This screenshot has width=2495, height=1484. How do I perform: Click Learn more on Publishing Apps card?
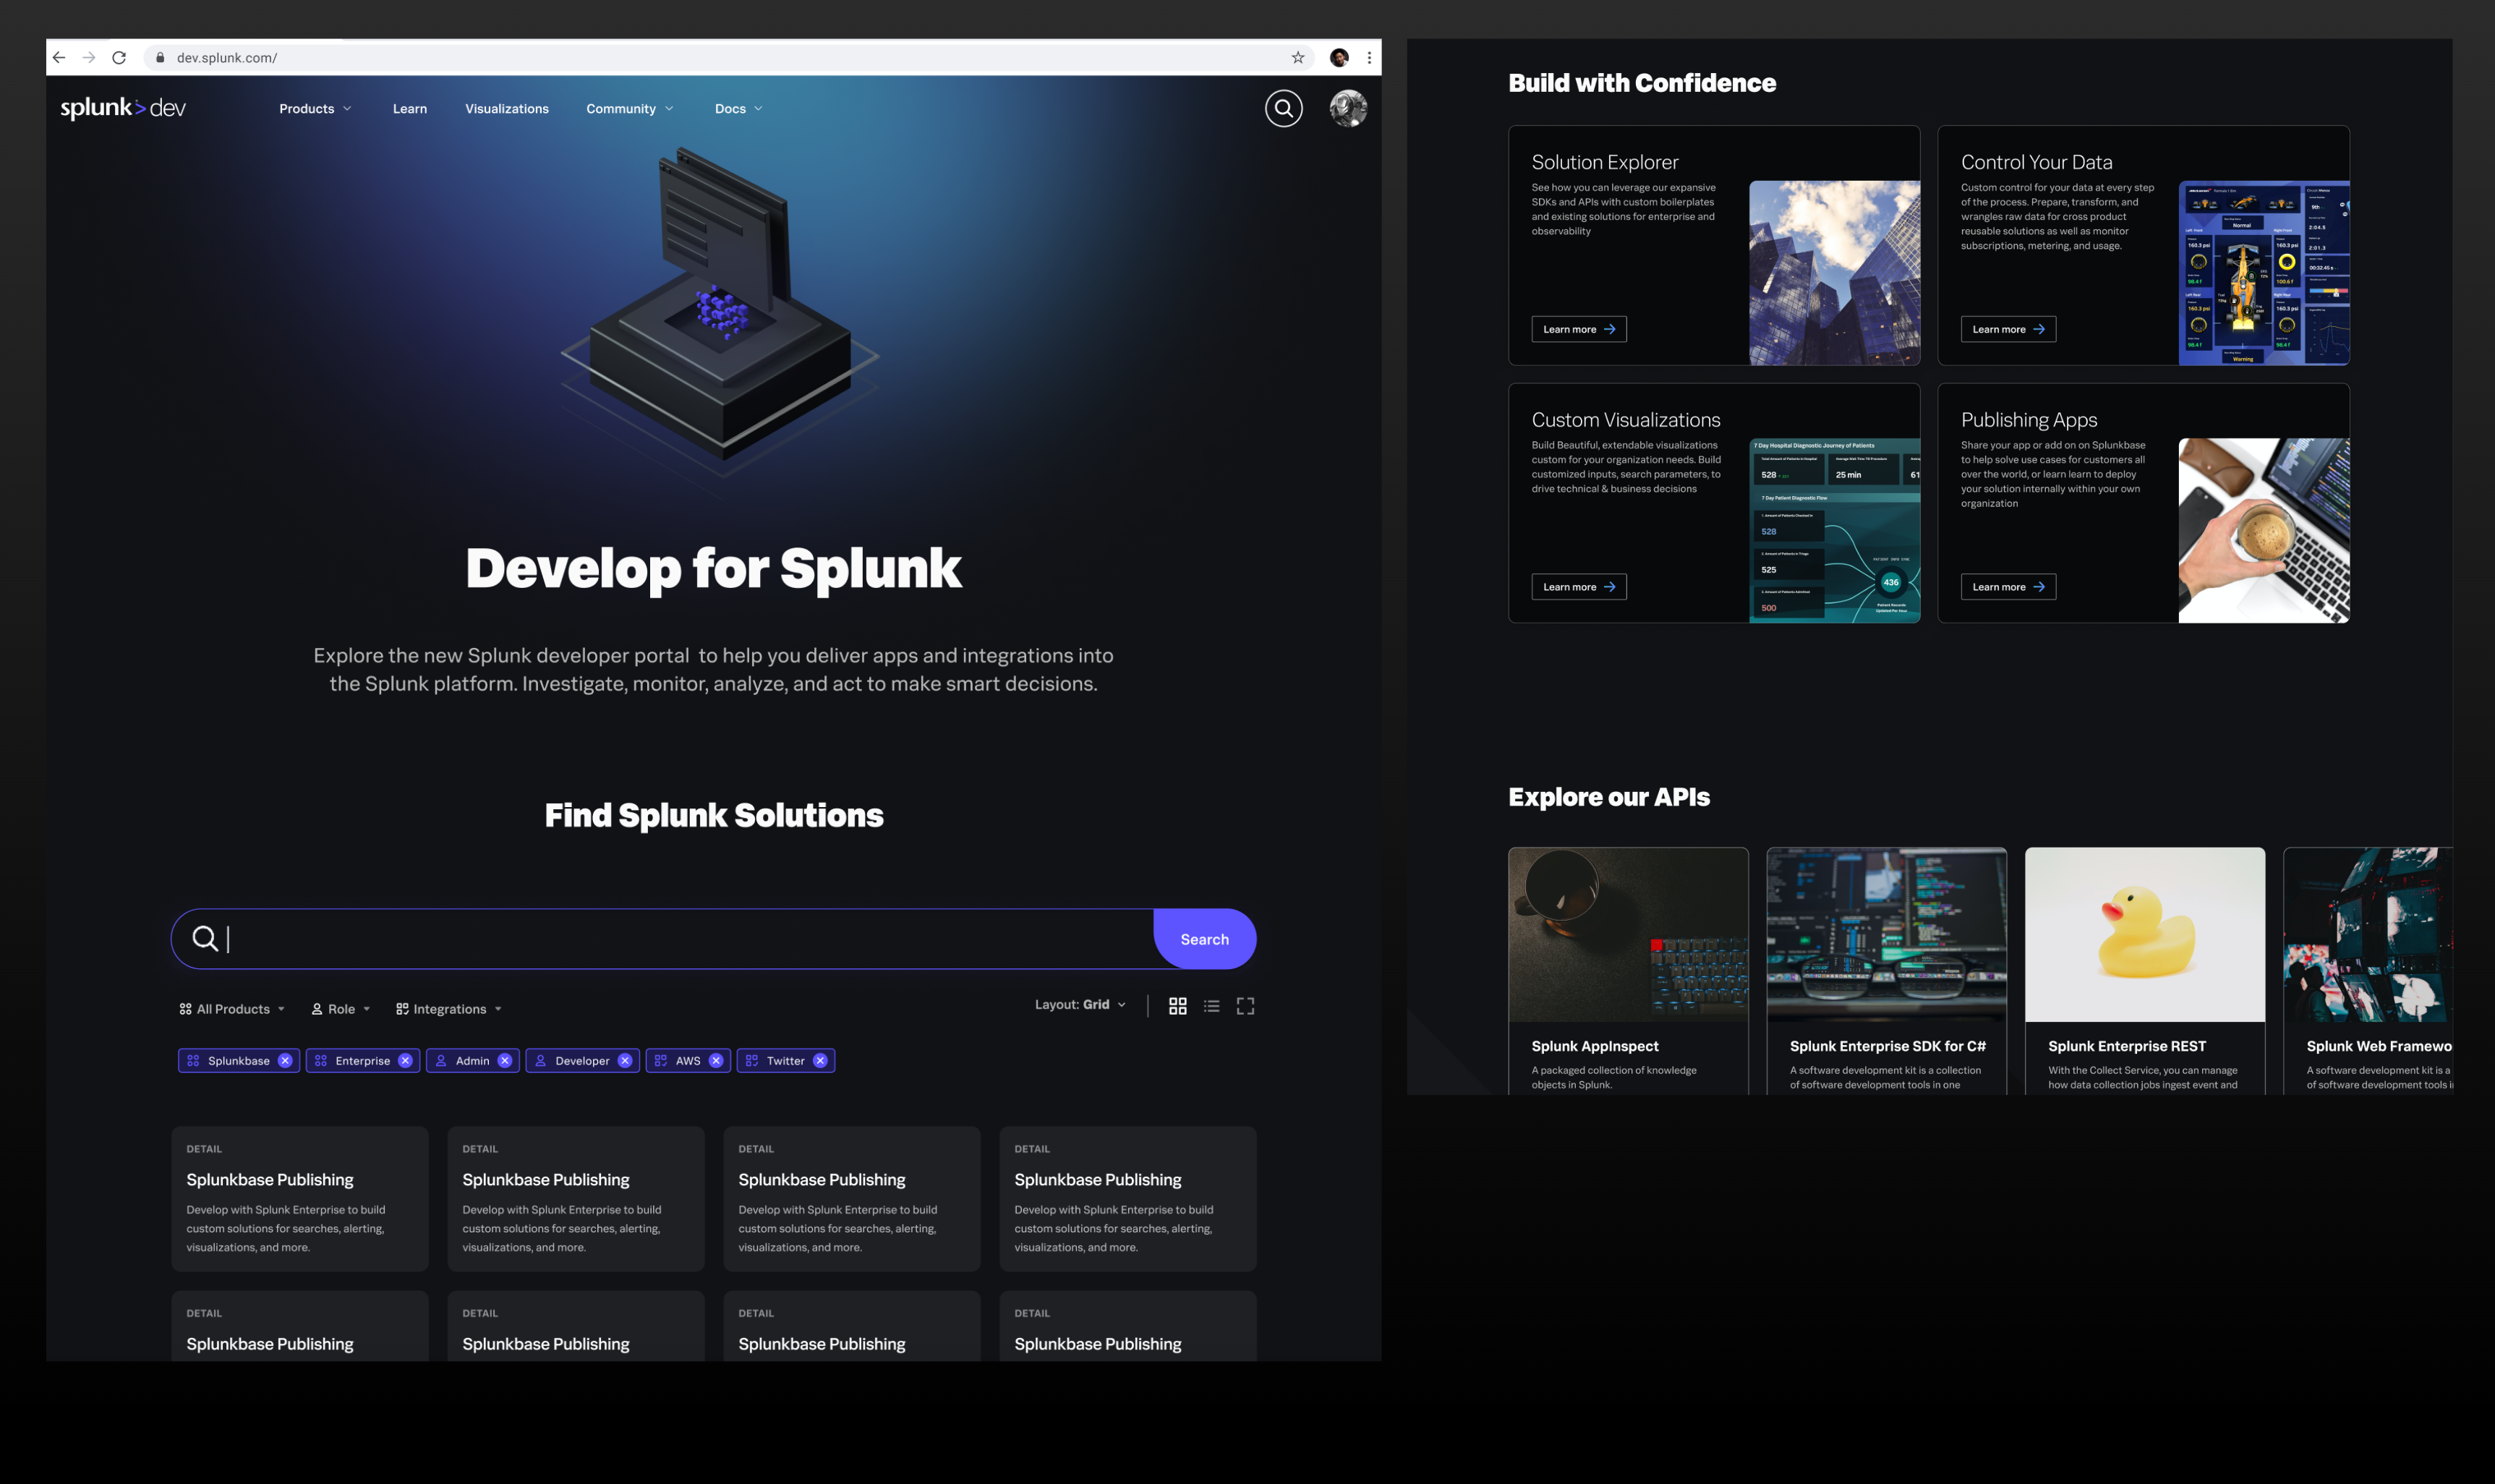[x=2008, y=587]
